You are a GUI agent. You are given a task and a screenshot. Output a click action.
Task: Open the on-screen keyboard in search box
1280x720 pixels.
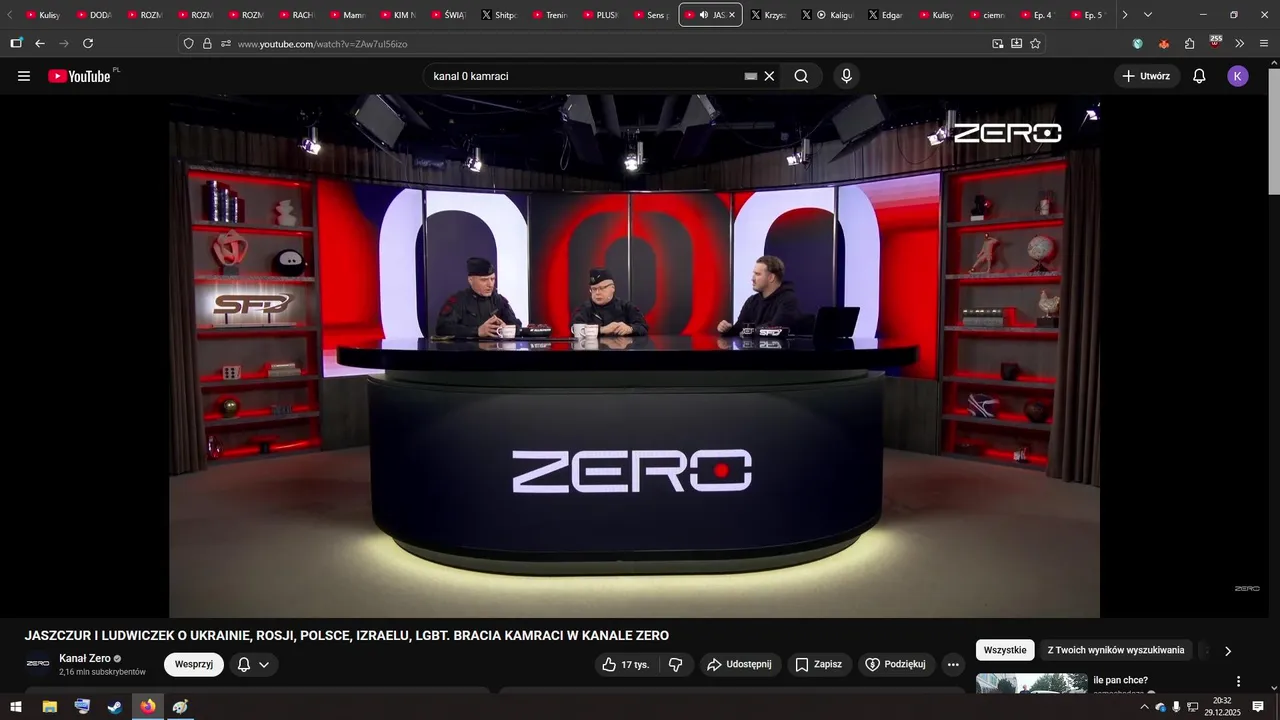[751, 76]
